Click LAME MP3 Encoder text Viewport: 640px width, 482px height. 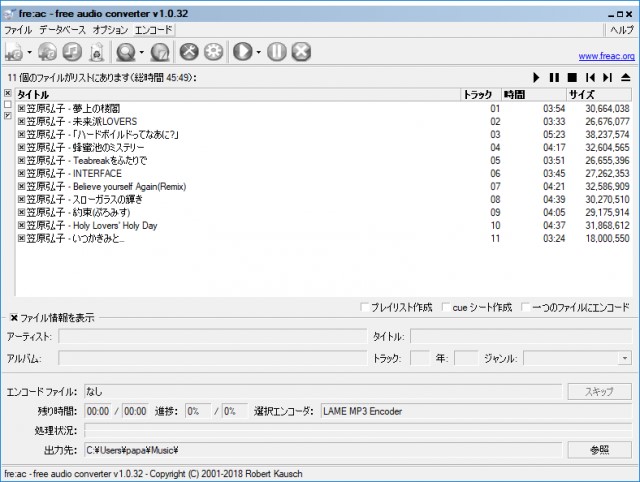(x=362, y=411)
